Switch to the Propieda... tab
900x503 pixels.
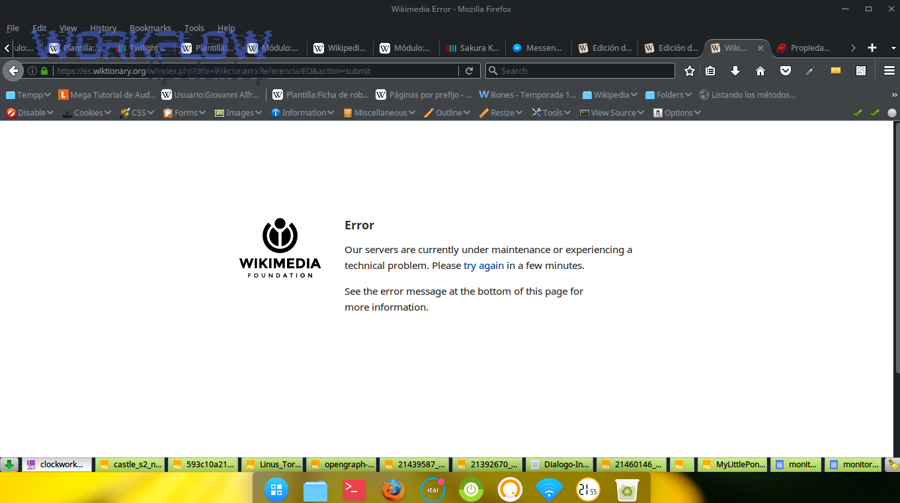pyautogui.click(x=804, y=48)
